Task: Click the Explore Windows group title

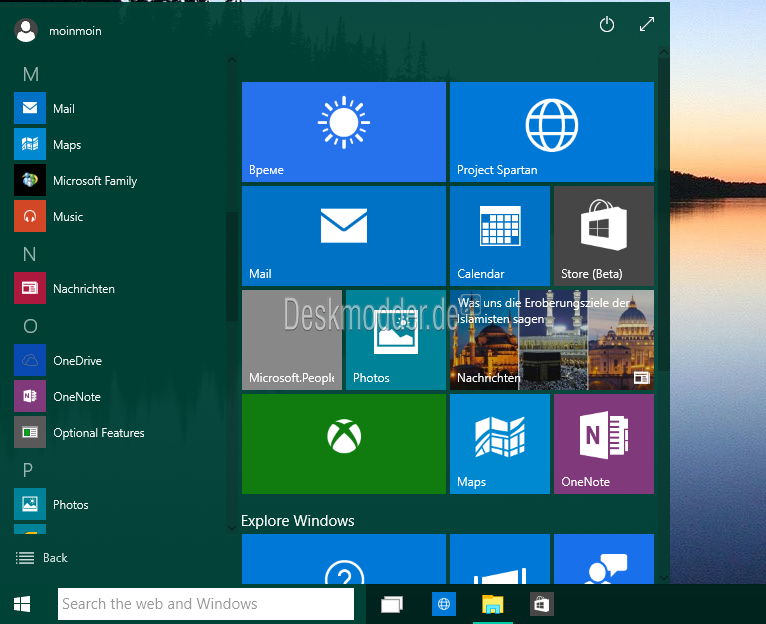Action: pos(298,521)
